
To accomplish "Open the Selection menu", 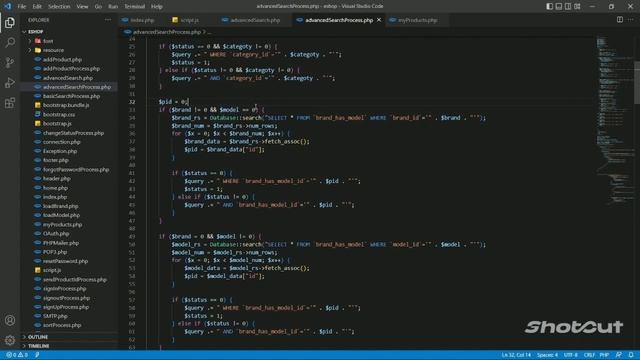I will pyautogui.click(x=59, y=7).
